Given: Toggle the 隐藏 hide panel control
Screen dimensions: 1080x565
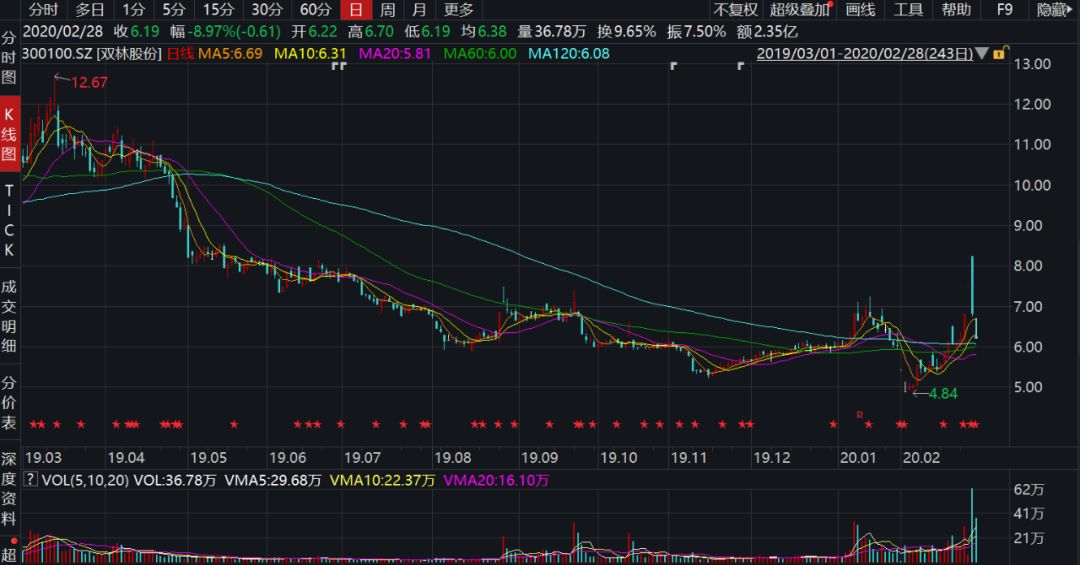Looking at the screenshot, I should coord(1053,10).
